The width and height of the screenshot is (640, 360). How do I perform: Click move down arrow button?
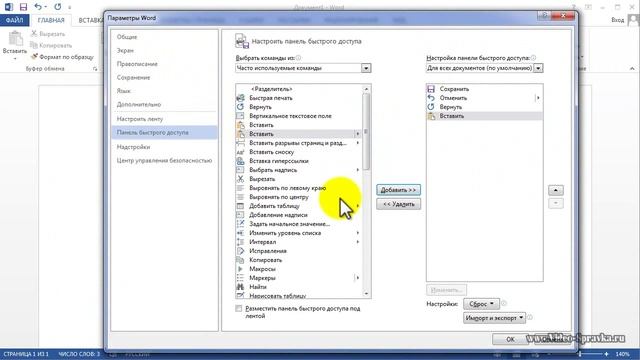tap(556, 203)
